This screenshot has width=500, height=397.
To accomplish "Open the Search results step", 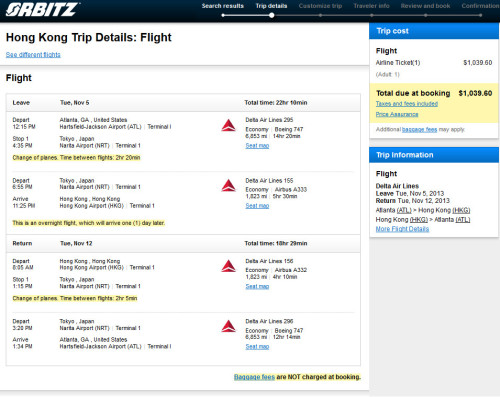I will (x=223, y=6).
